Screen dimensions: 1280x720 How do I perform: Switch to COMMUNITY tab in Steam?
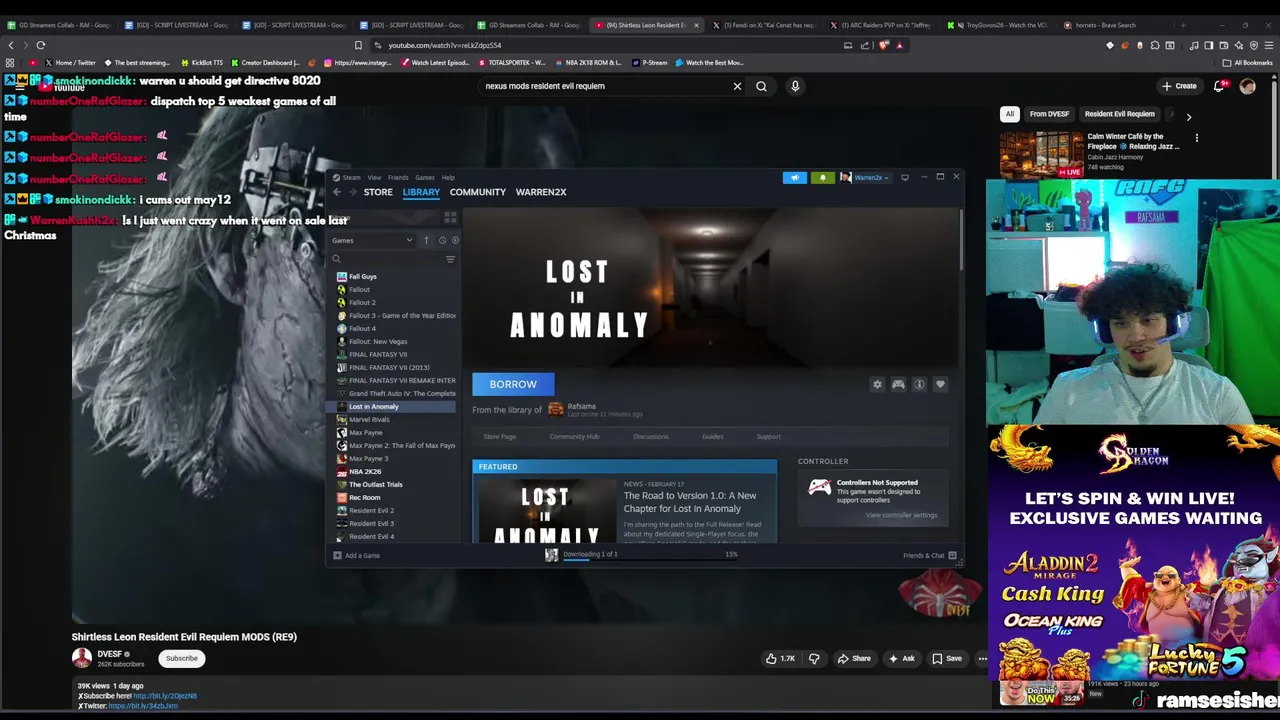point(478,192)
